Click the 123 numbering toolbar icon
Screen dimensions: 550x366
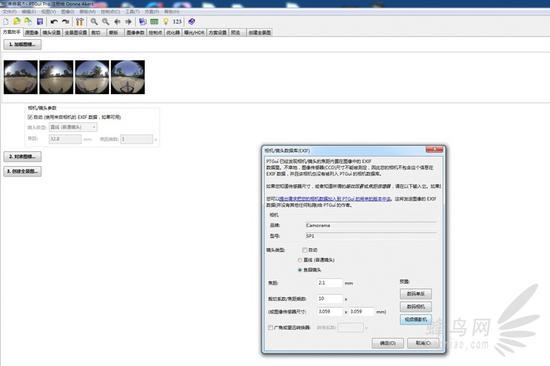click(177, 22)
